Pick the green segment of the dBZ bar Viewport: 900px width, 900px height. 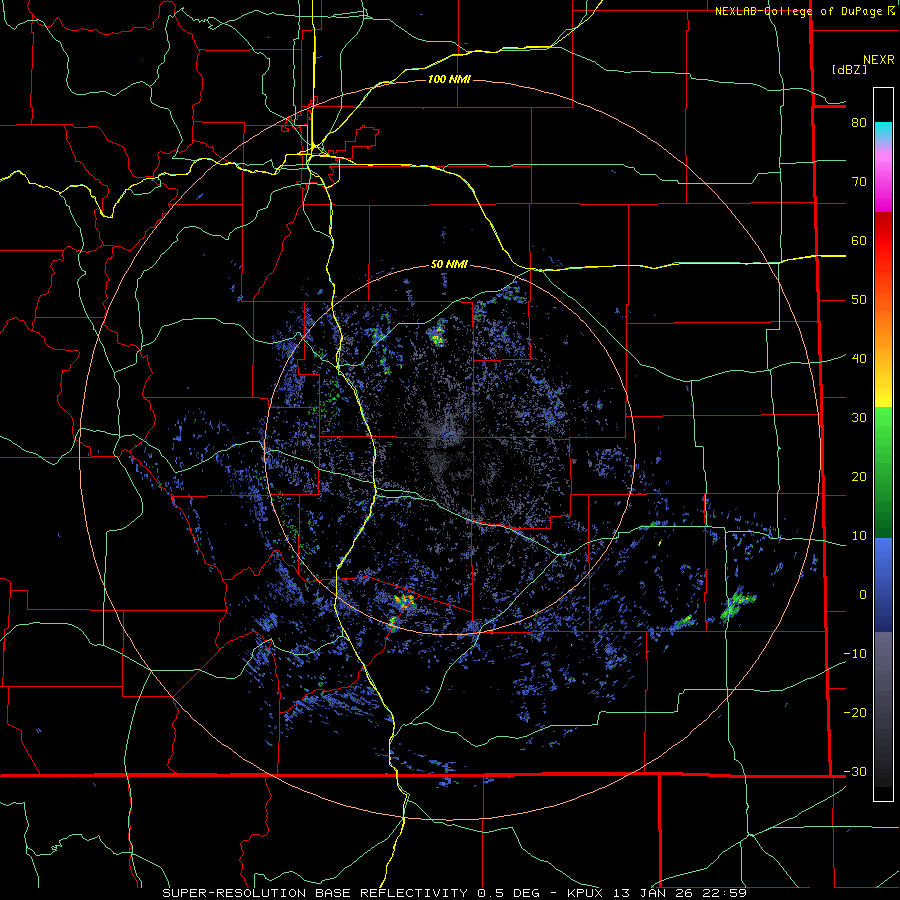(883, 472)
